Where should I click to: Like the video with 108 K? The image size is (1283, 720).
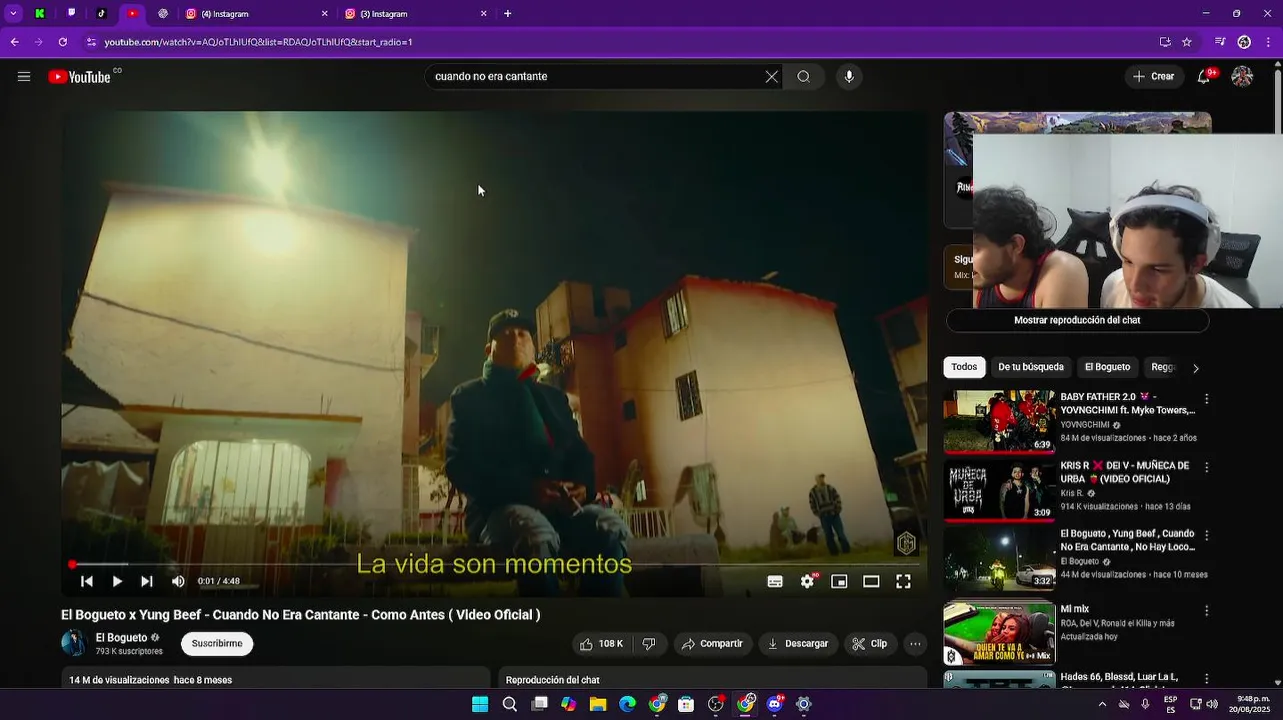pos(601,644)
